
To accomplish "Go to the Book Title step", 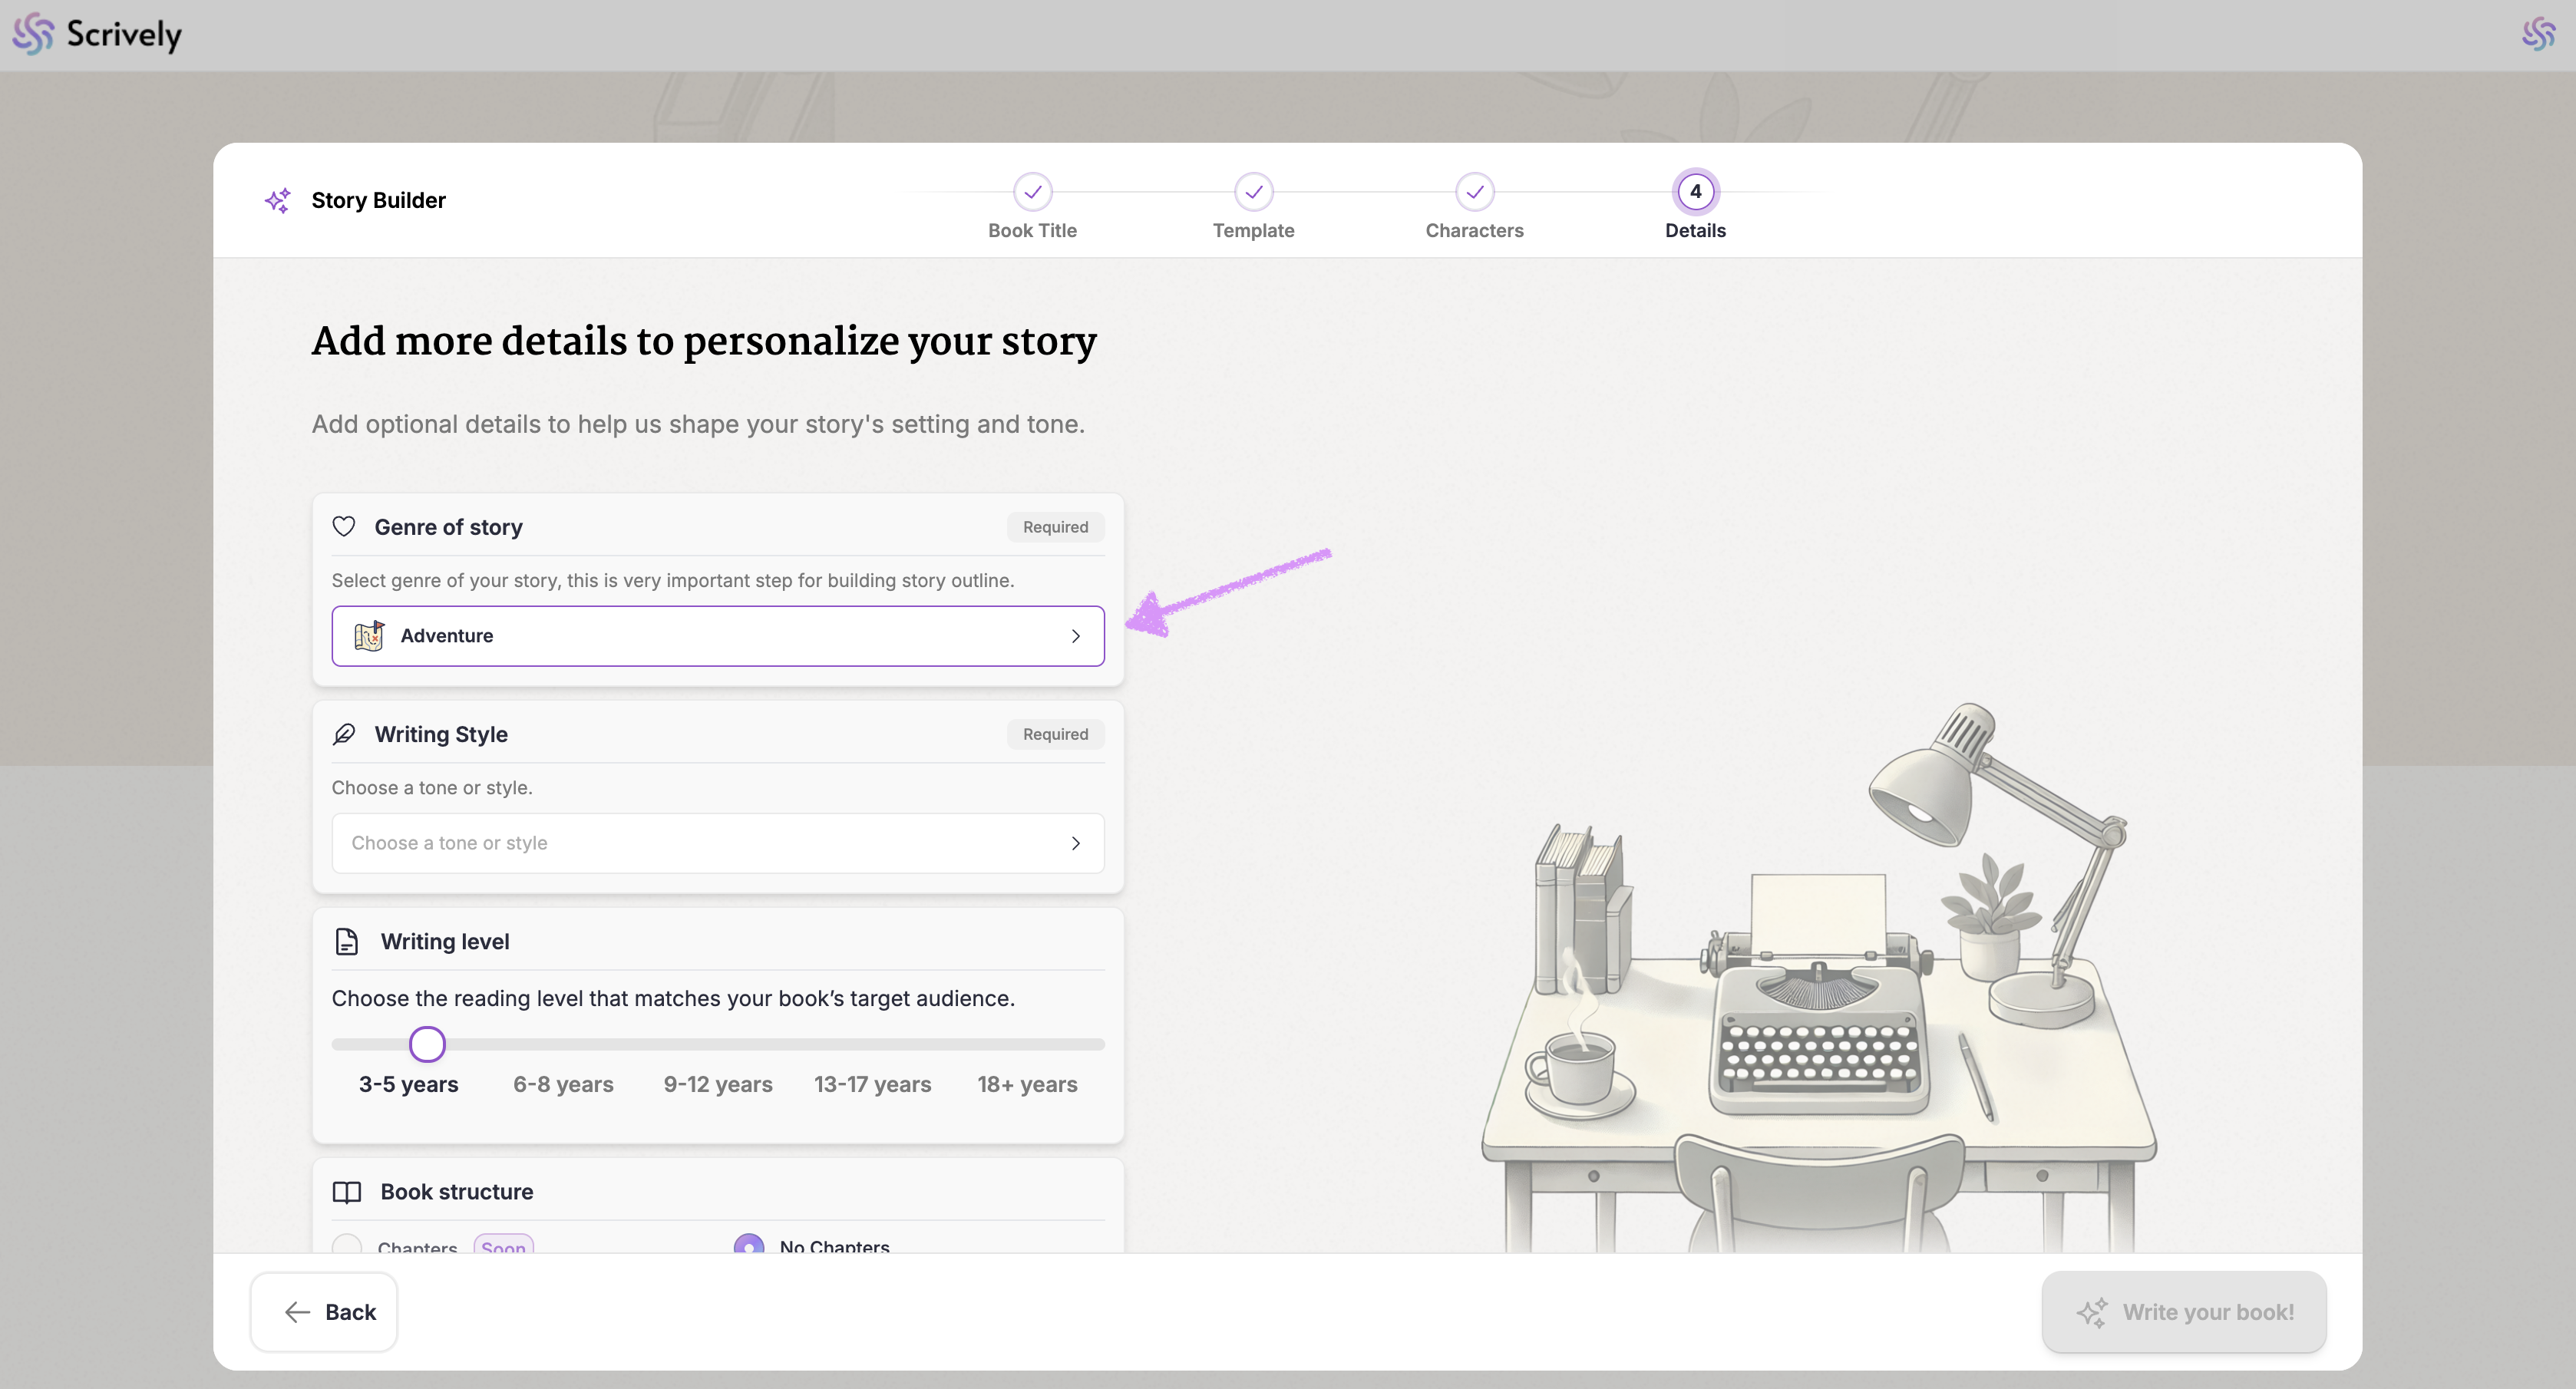I will tap(1032, 192).
